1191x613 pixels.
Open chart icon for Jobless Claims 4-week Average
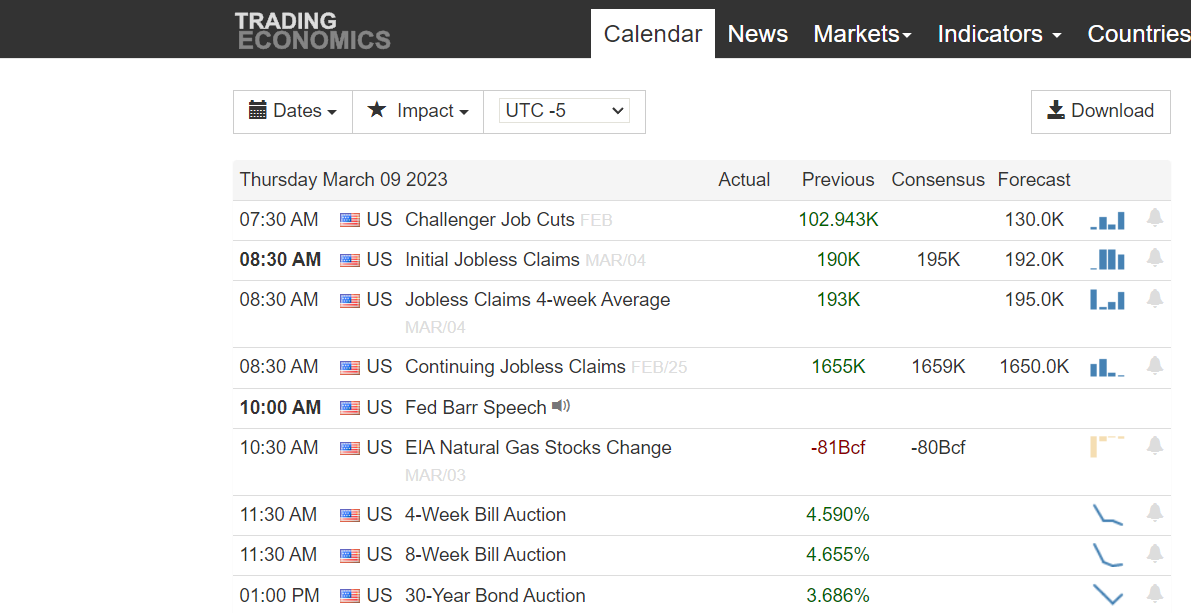tap(1107, 299)
